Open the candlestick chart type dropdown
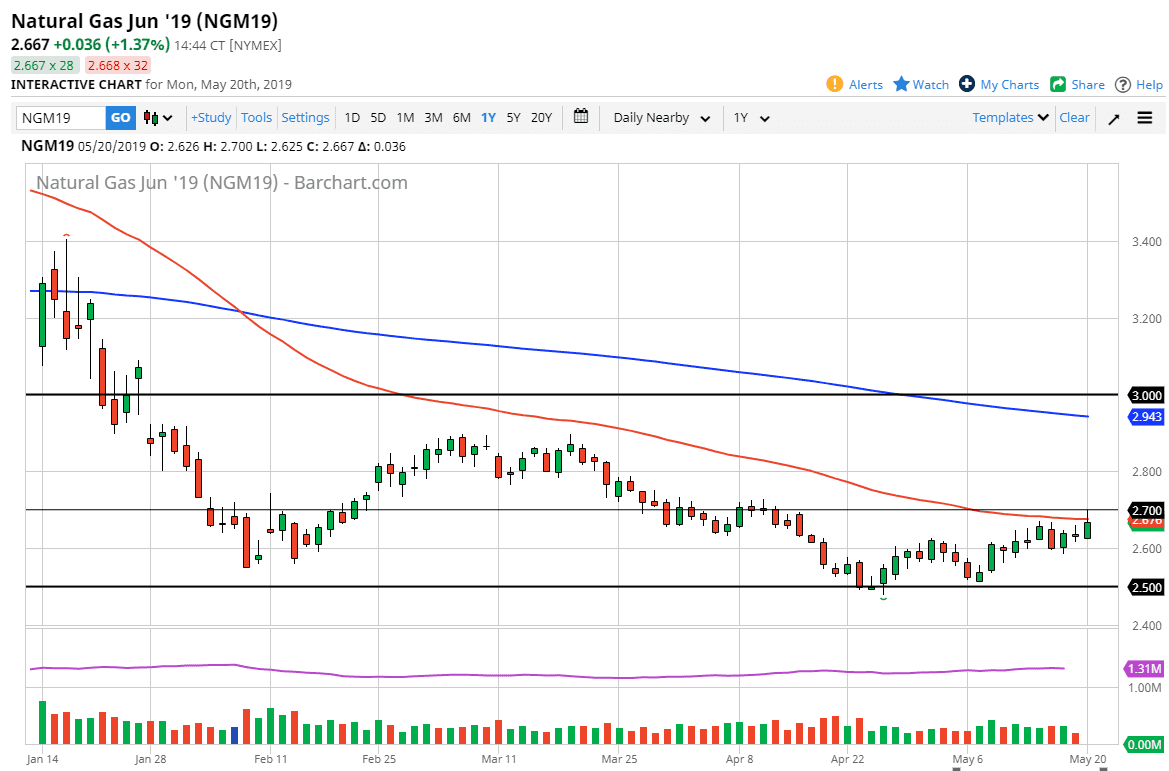1169x771 pixels. (158, 118)
